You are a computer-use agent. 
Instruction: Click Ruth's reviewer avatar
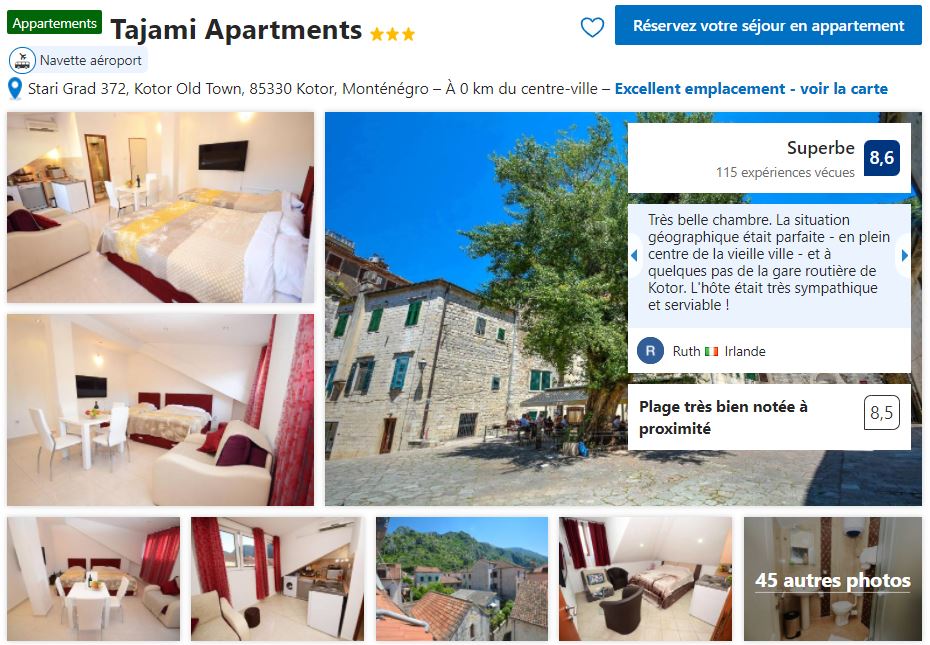point(650,351)
